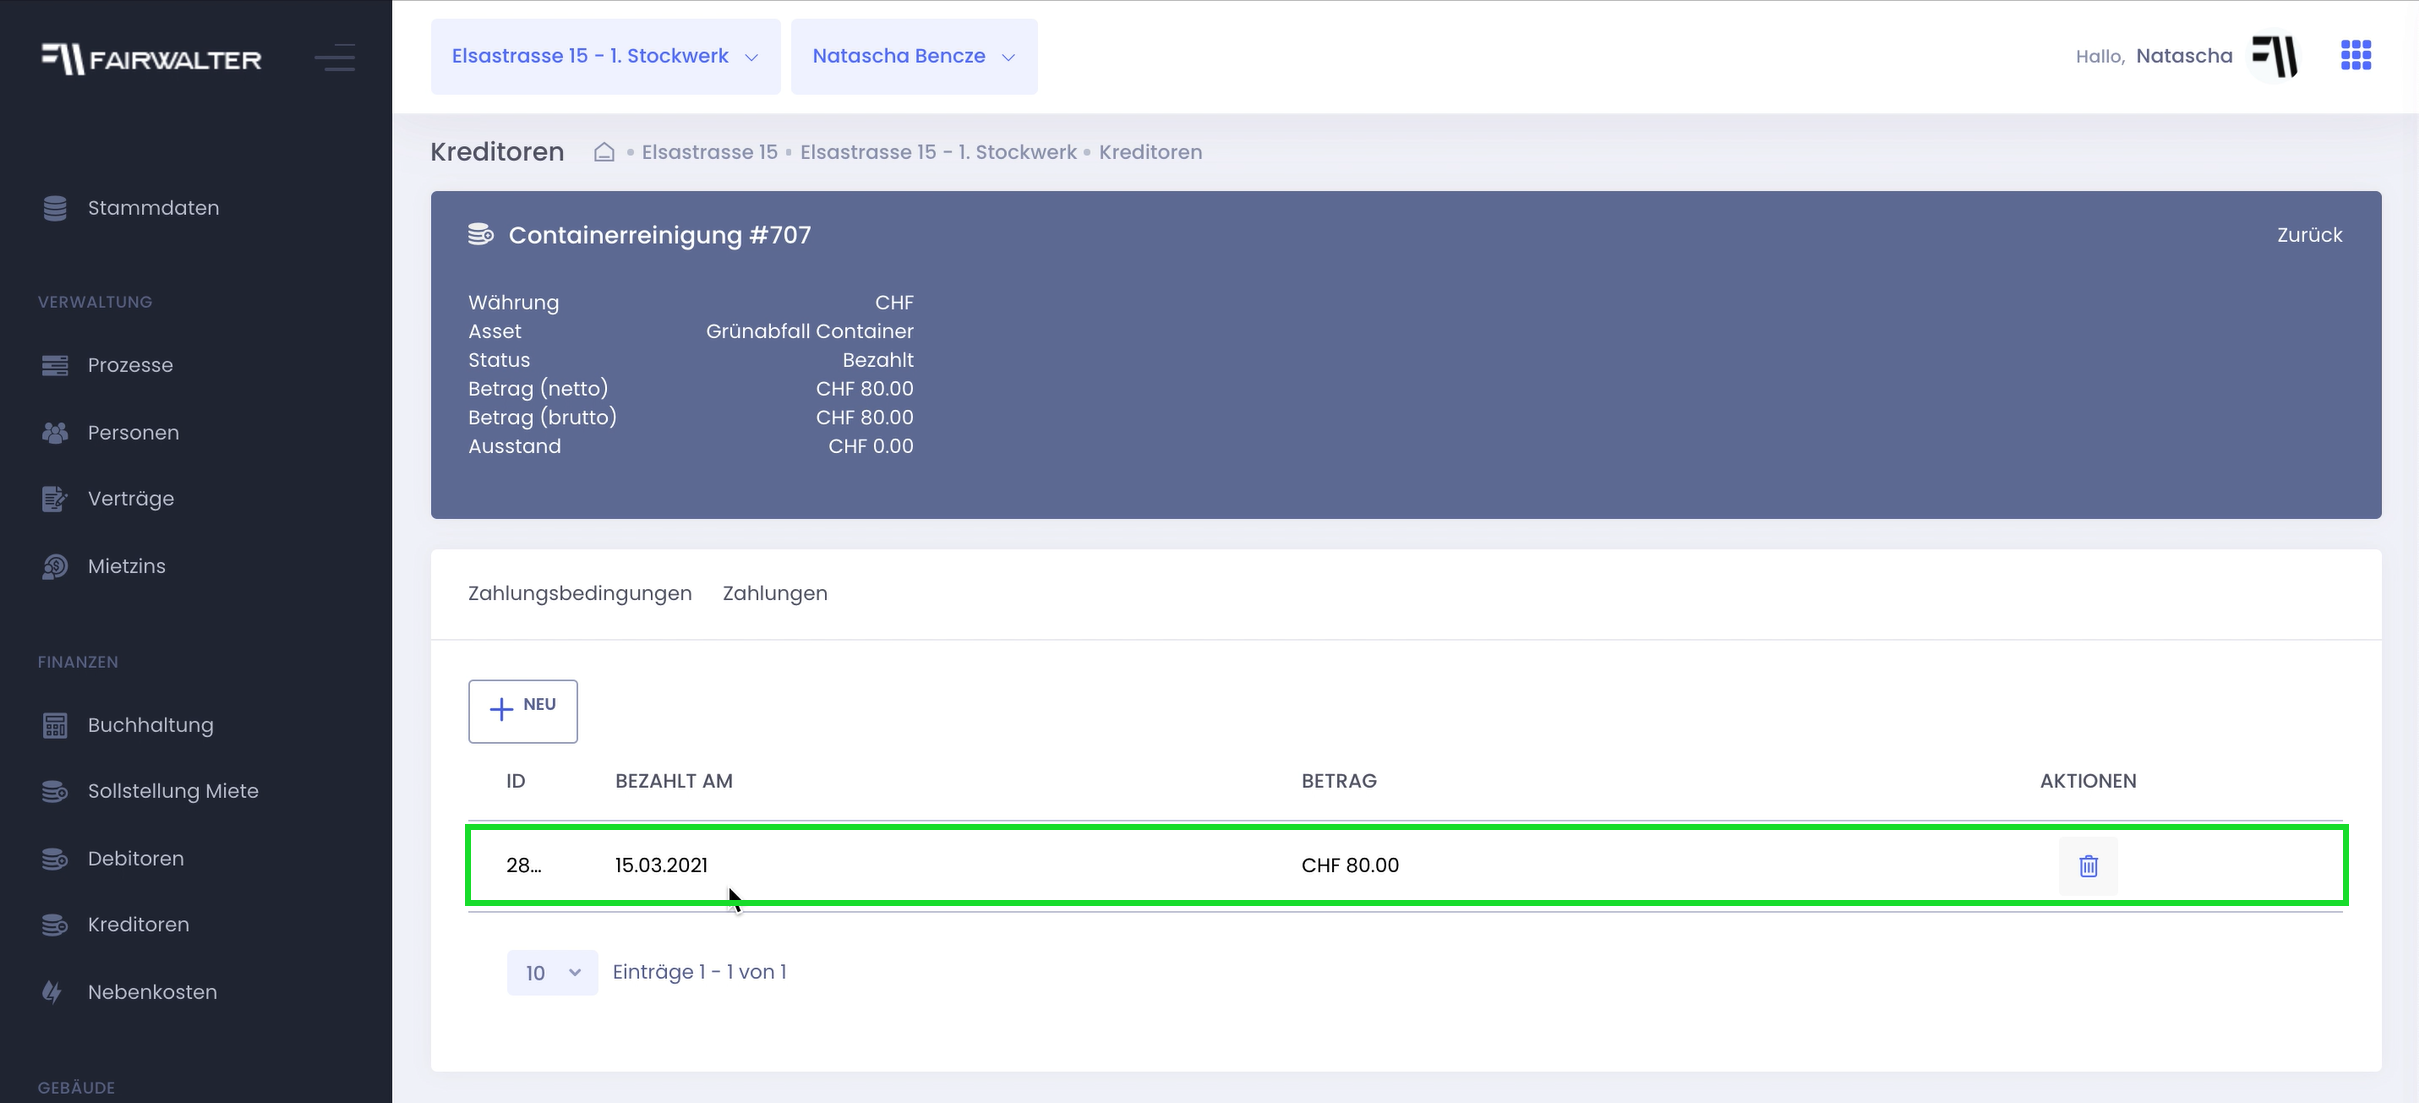Open Sollstellung Miete
This screenshot has width=2419, height=1103.
pos(173,791)
